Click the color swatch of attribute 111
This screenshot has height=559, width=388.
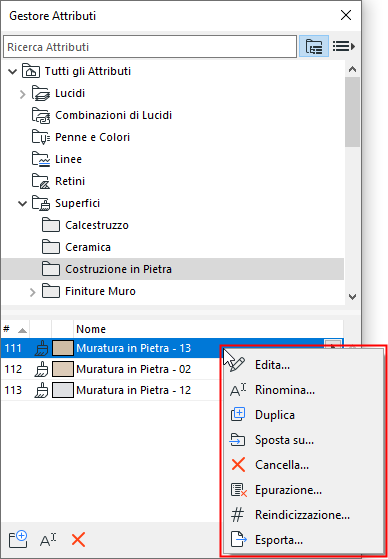coord(63,348)
